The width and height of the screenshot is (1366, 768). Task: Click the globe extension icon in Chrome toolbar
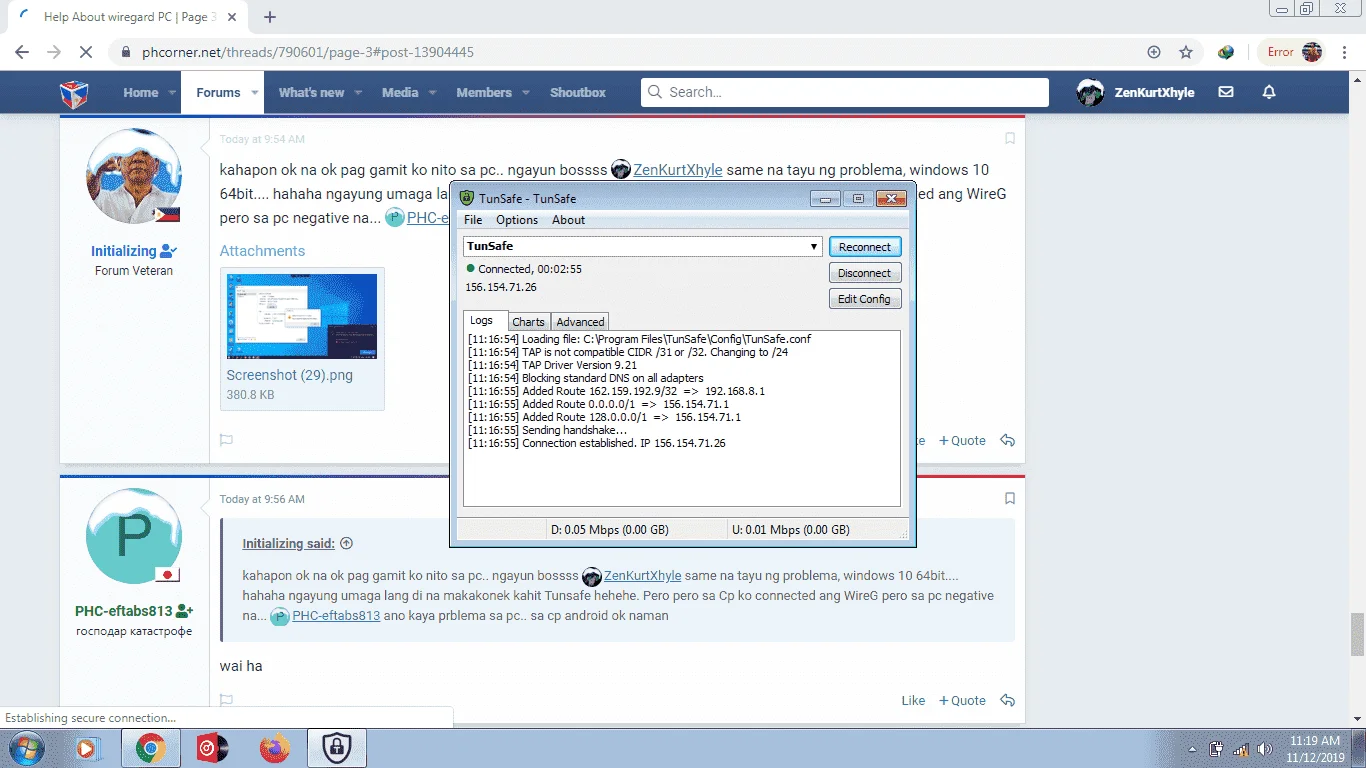click(x=1226, y=52)
